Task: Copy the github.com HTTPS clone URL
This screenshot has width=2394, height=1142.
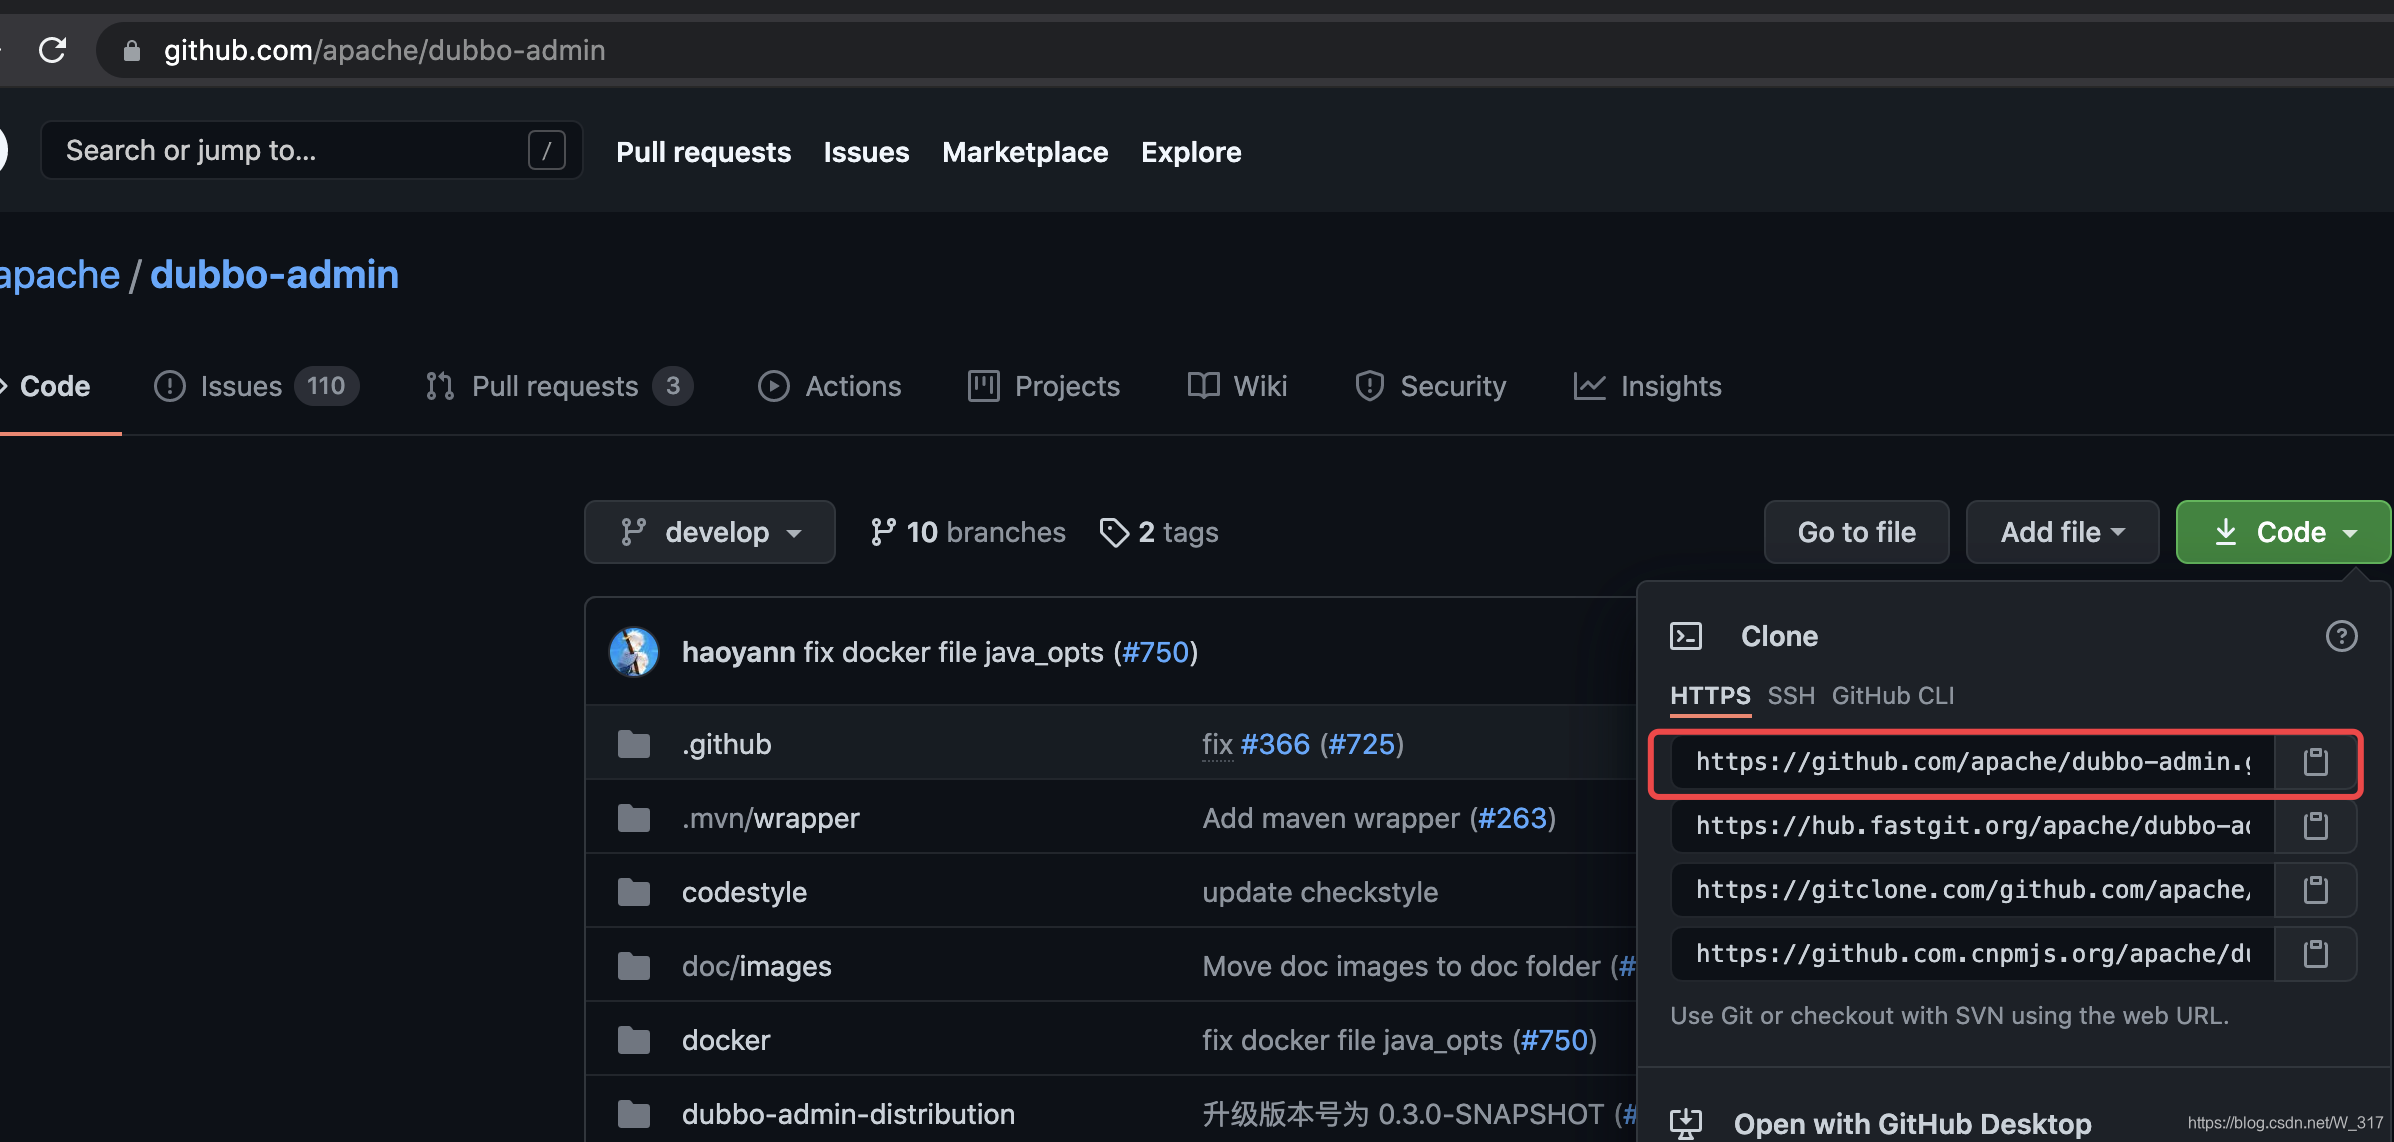Action: (2315, 762)
